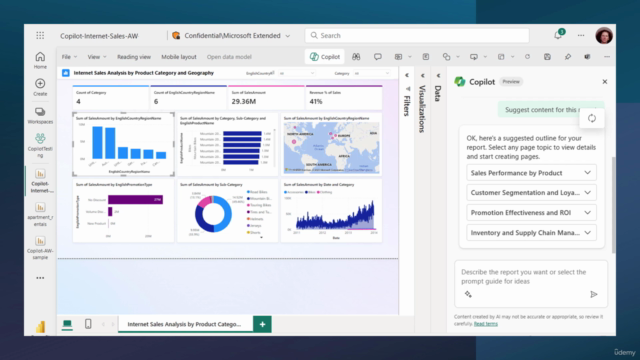
Task: Open Copilot-Internet report in sidebar
Action: [40, 181]
